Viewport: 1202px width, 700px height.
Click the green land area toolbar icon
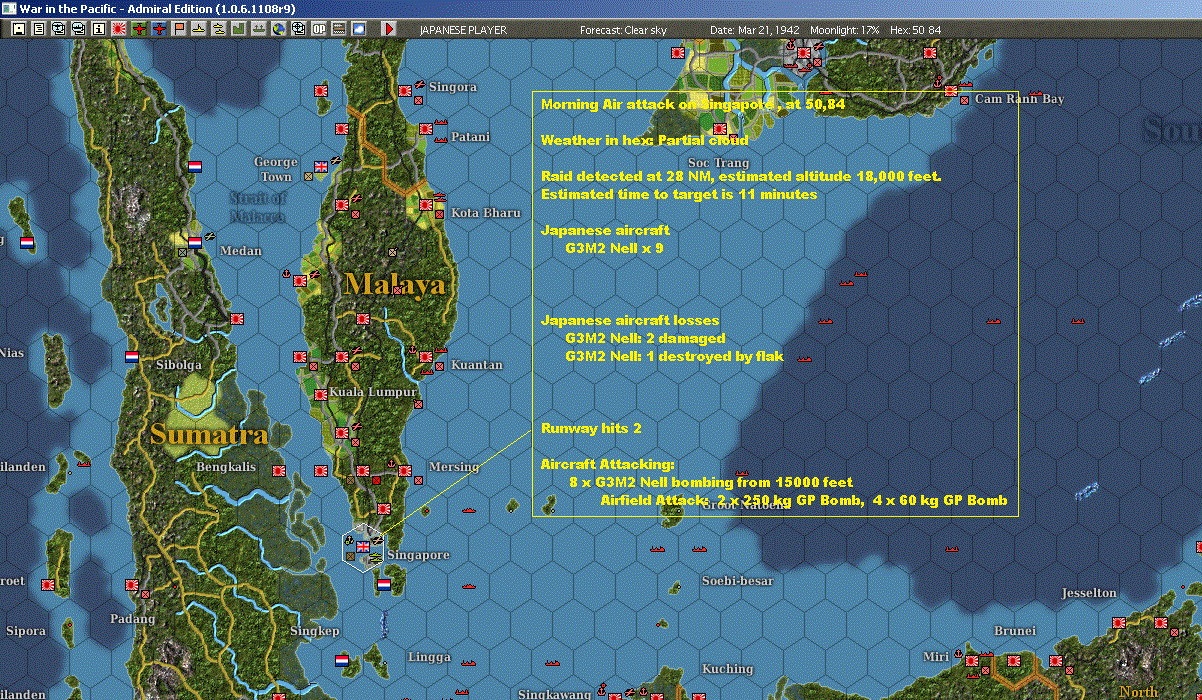(x=239, y=29)
